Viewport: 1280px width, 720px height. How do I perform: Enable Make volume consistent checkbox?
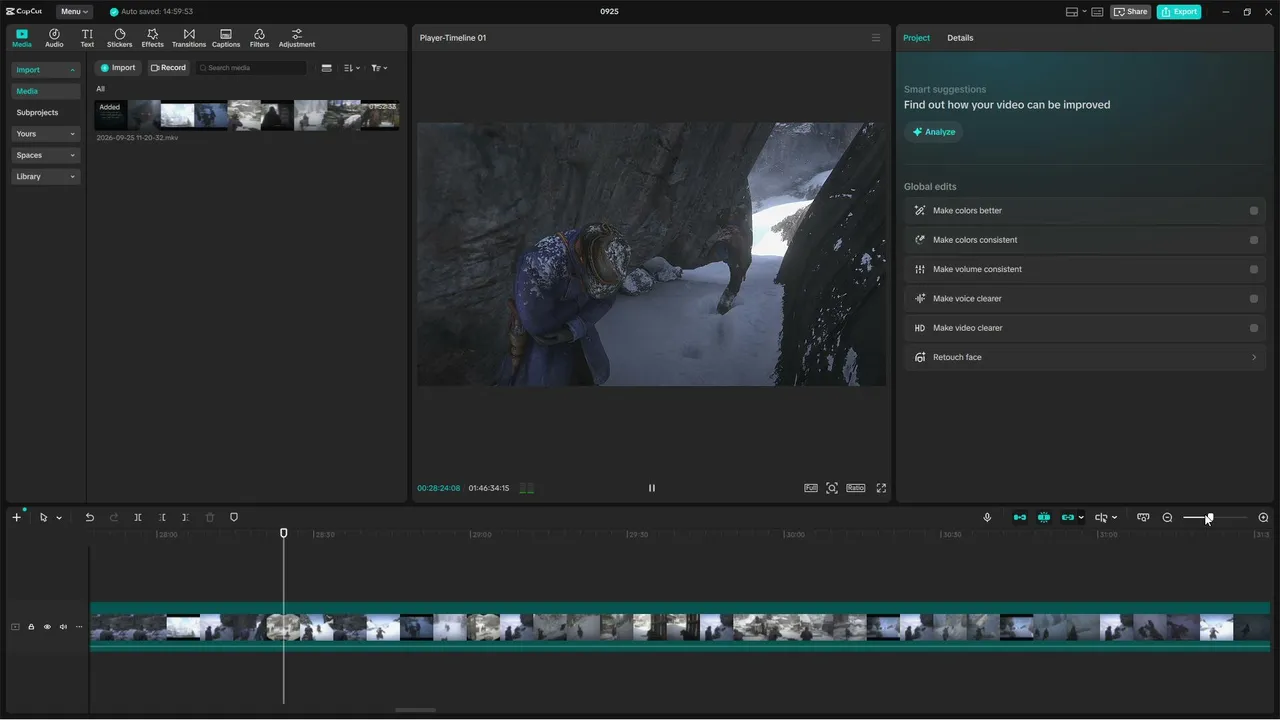pos(1253,269)
